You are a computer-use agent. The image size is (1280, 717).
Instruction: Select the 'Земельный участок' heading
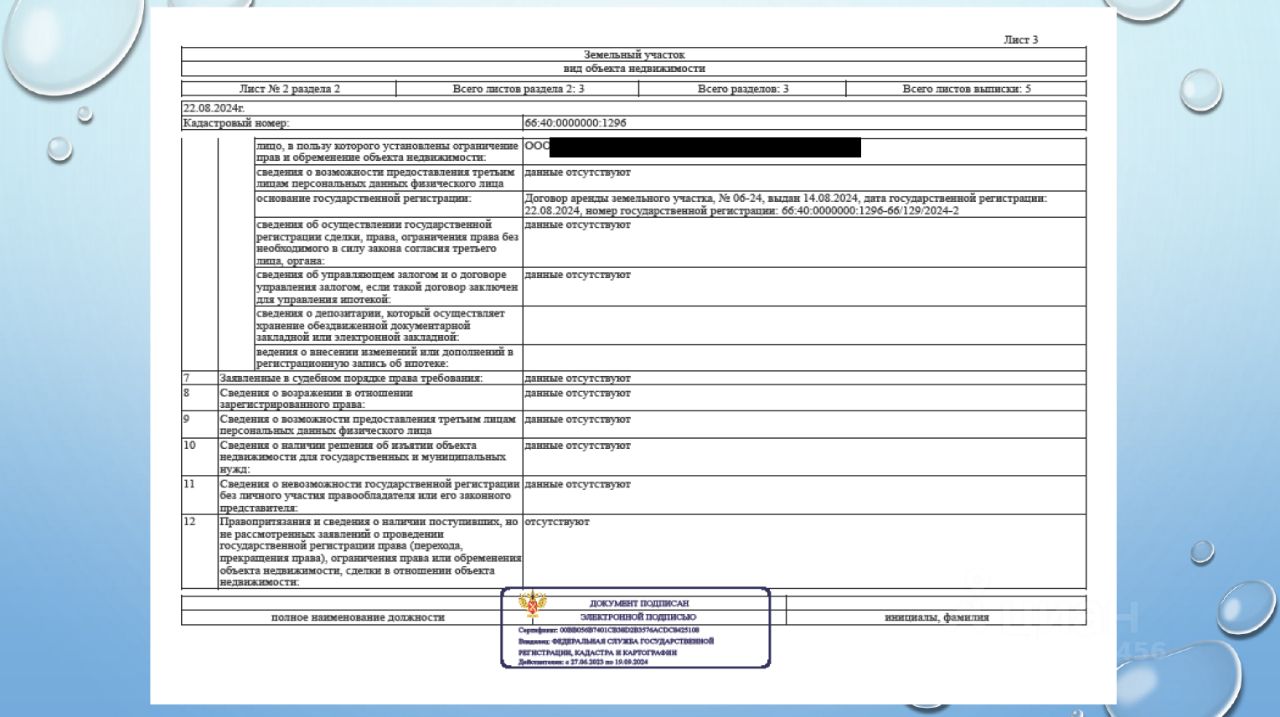634,54
